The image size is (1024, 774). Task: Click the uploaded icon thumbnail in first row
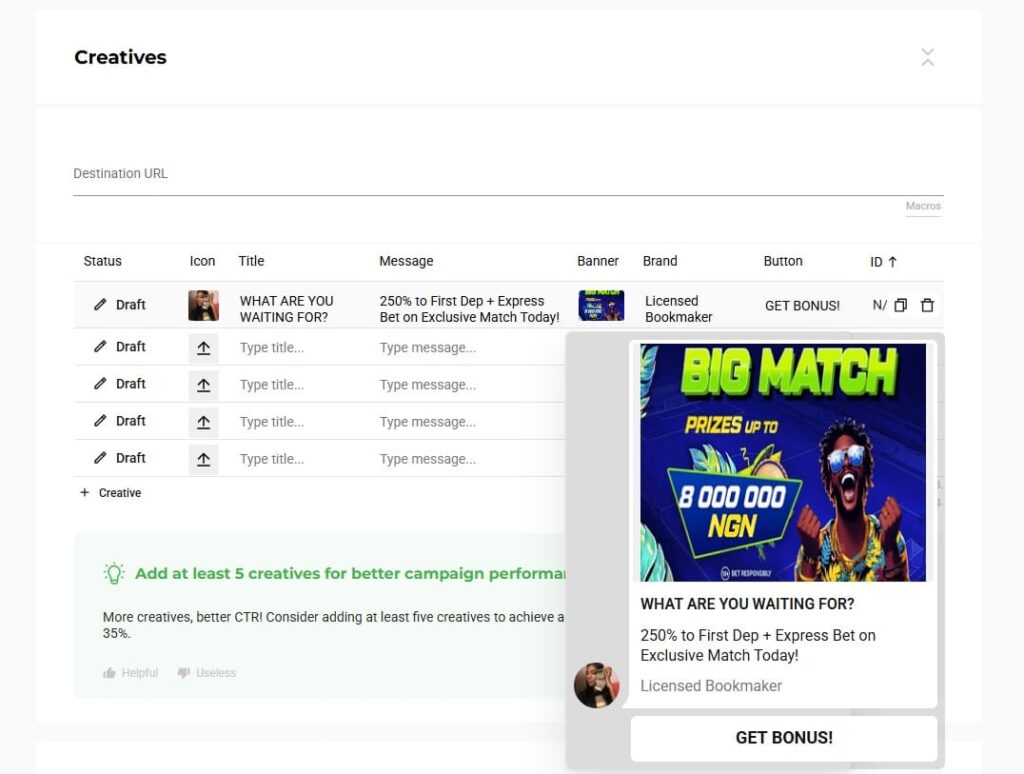[x=204, y=306]
